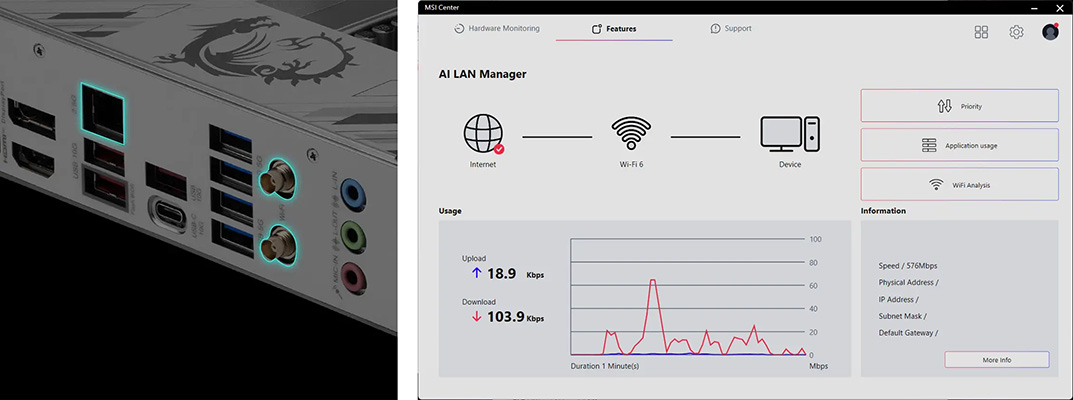Select the Default Gateway entry

pos(908,333)
